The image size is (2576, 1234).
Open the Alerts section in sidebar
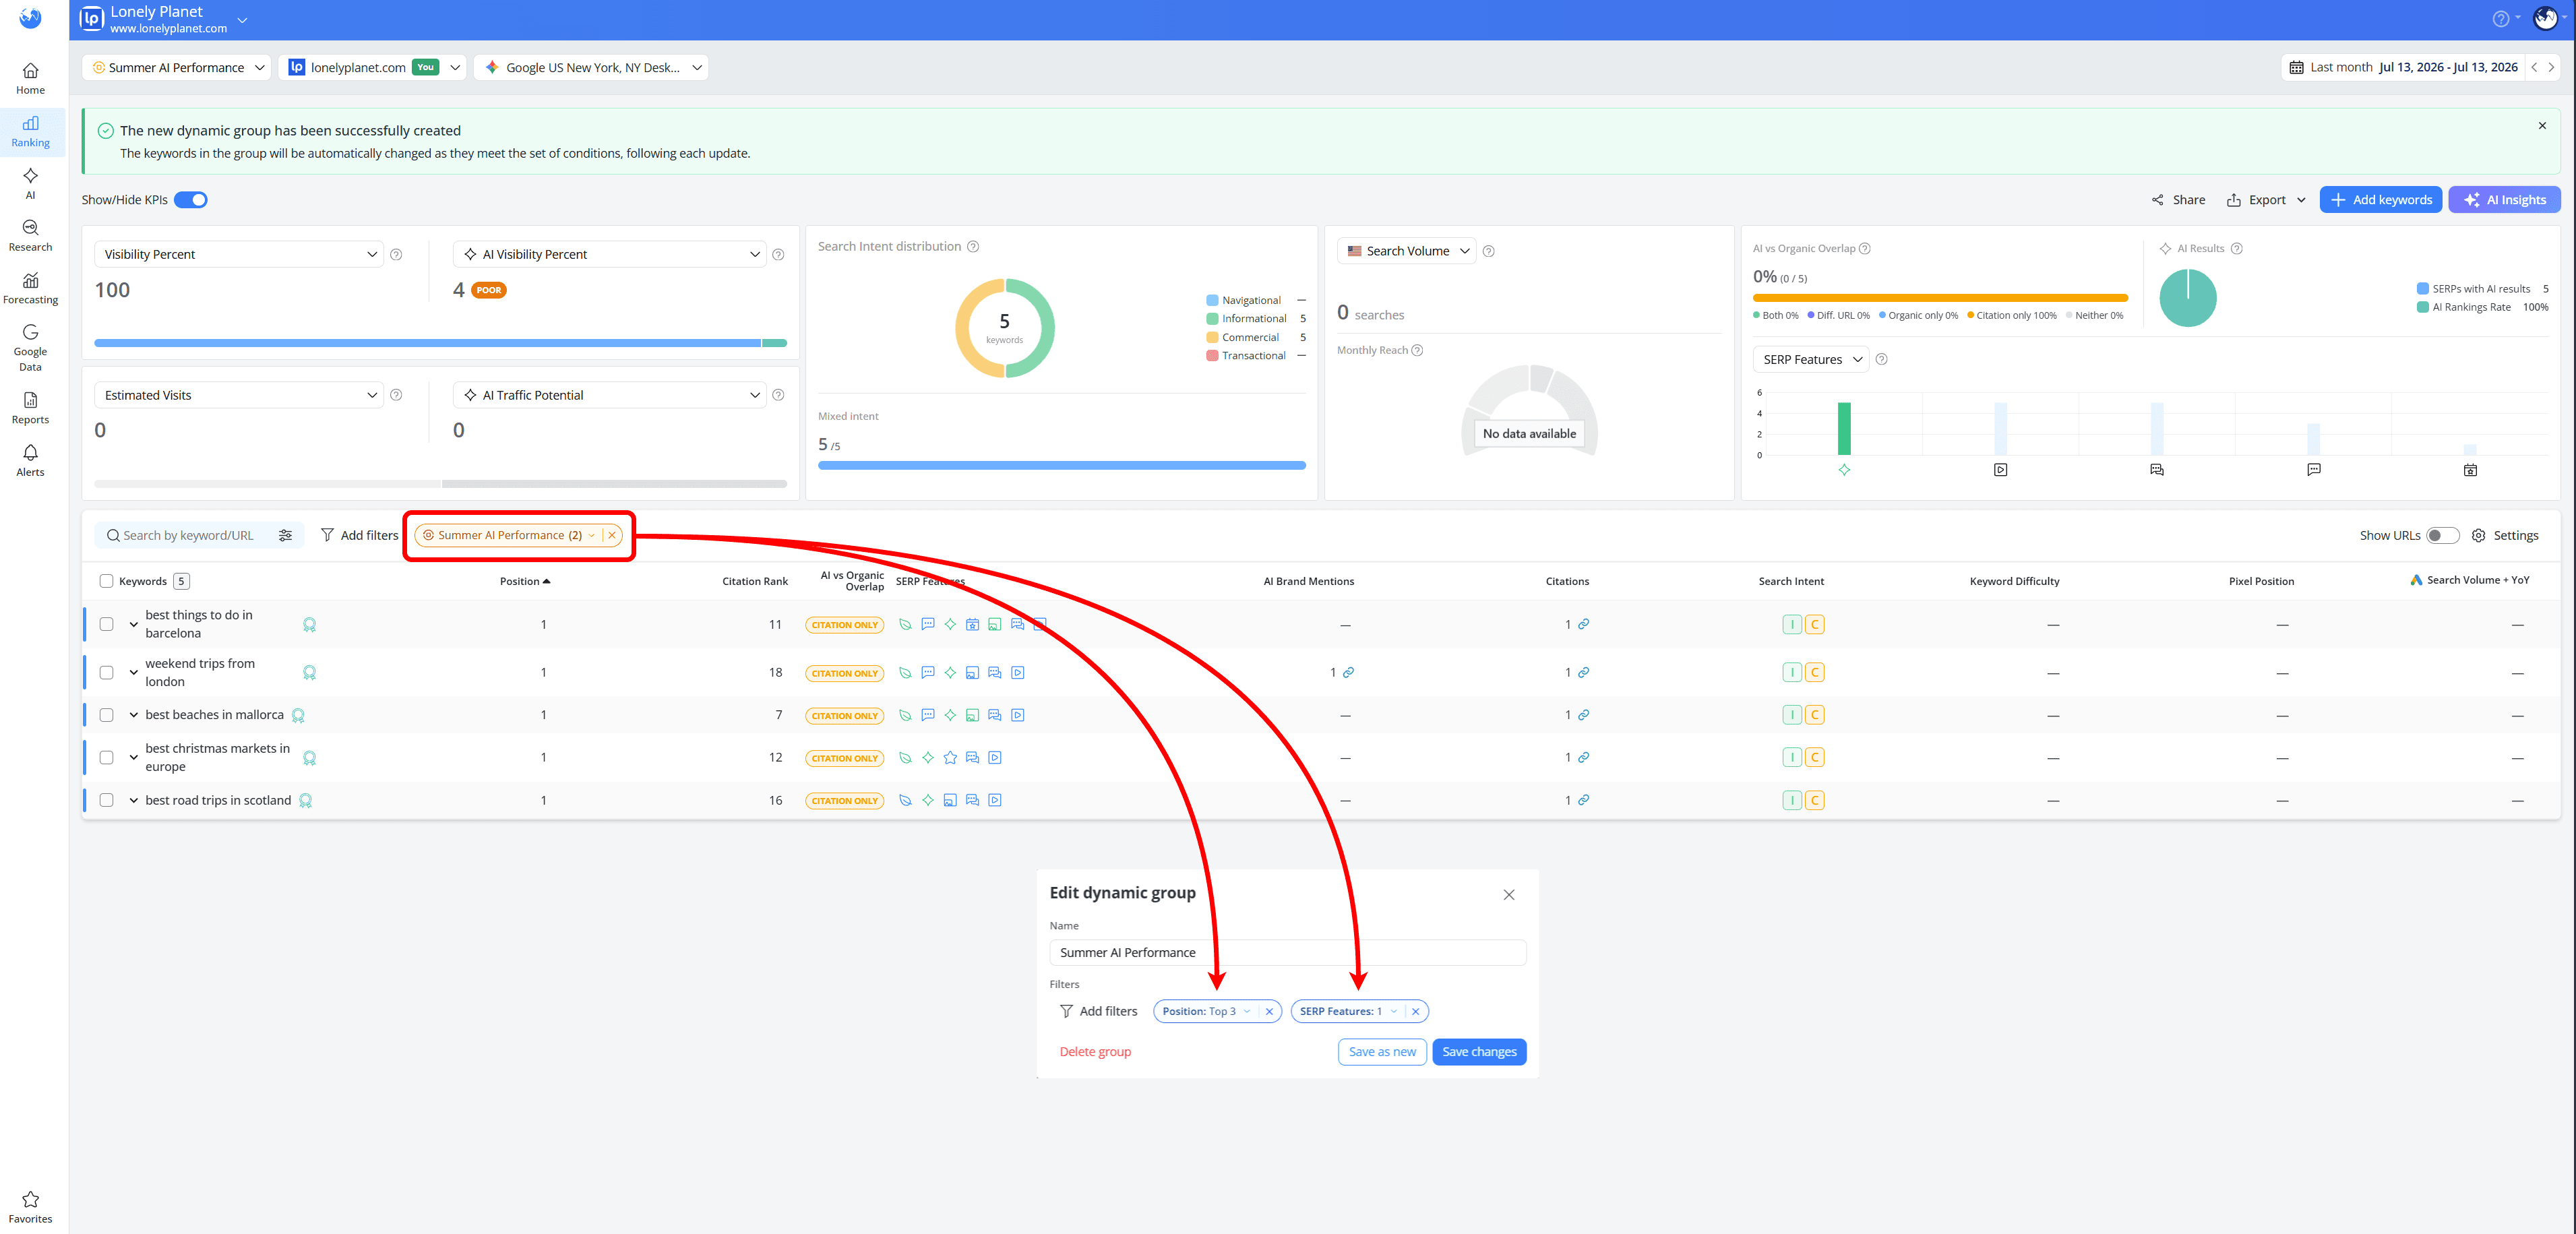coord(30,461)
